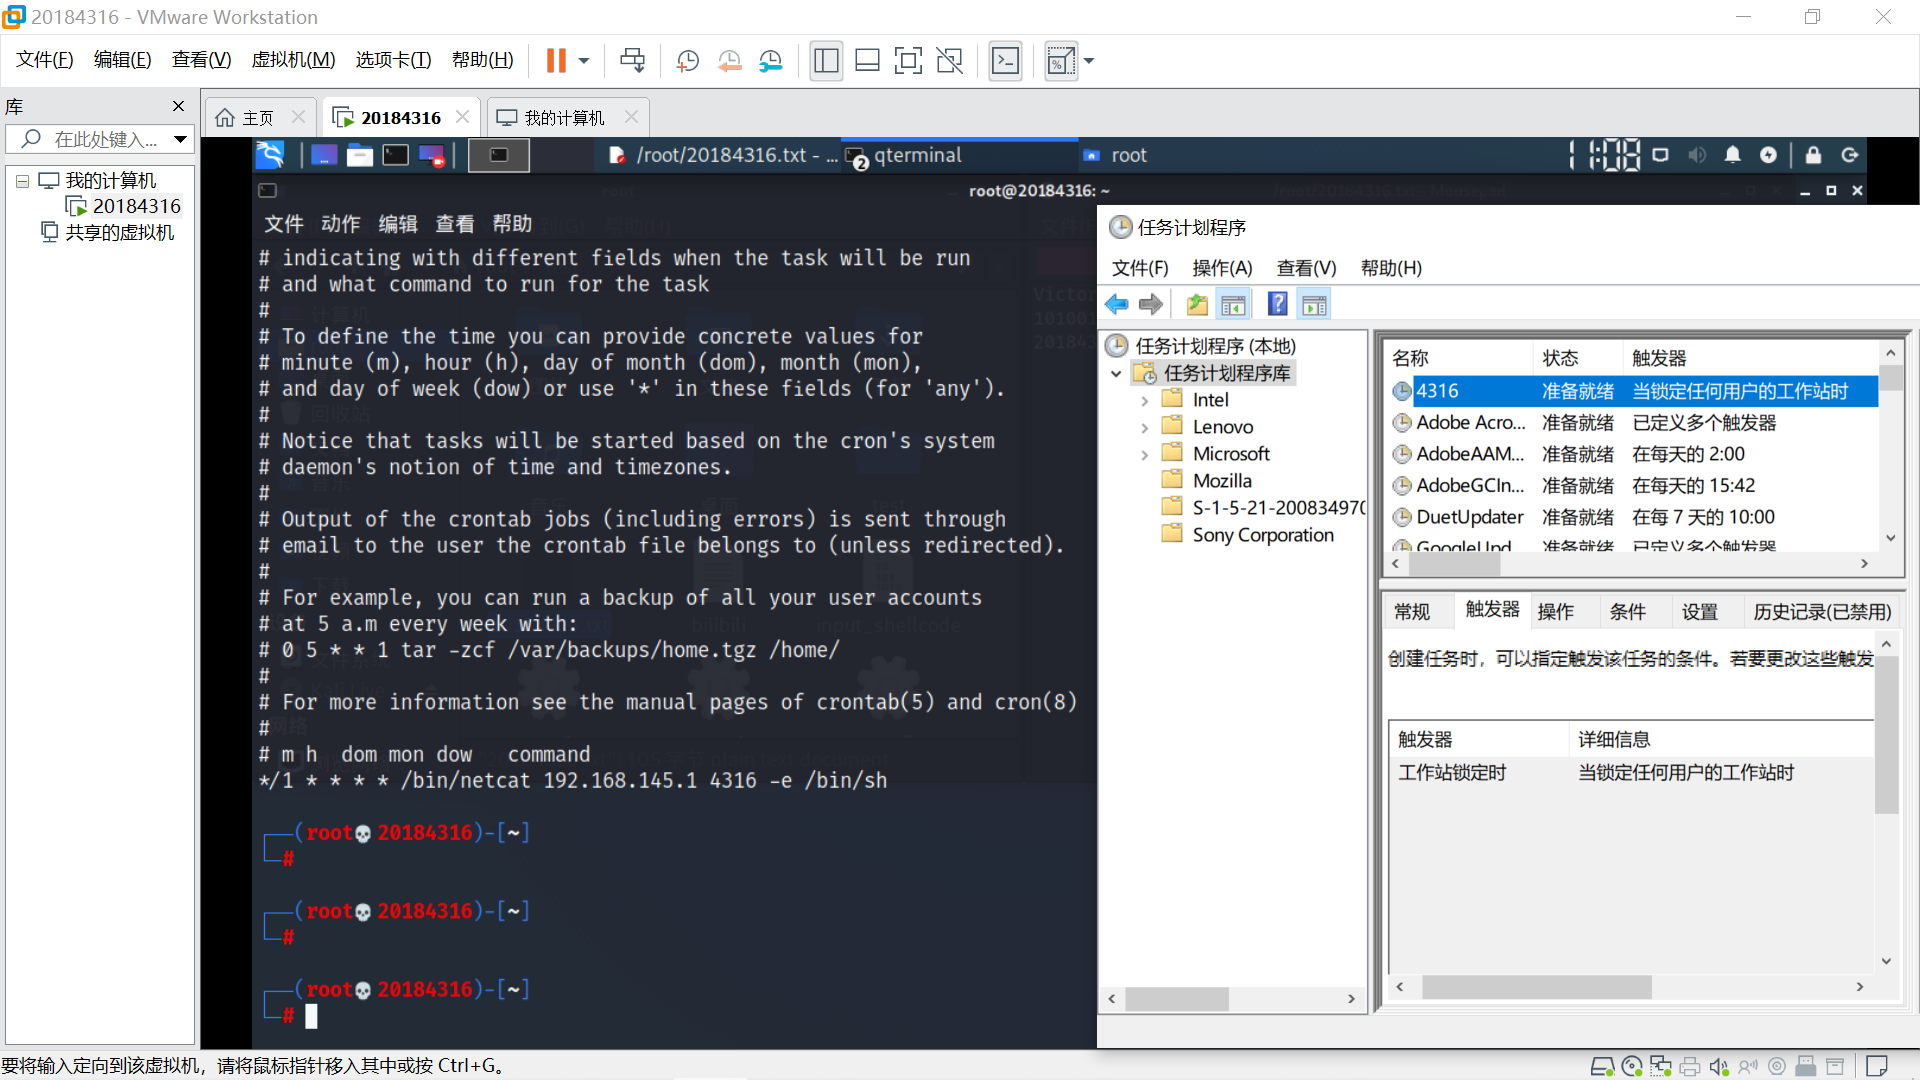Click the console view terminal icon
Viewport: 1920px width, 1080px height.
coord(1005,61)
